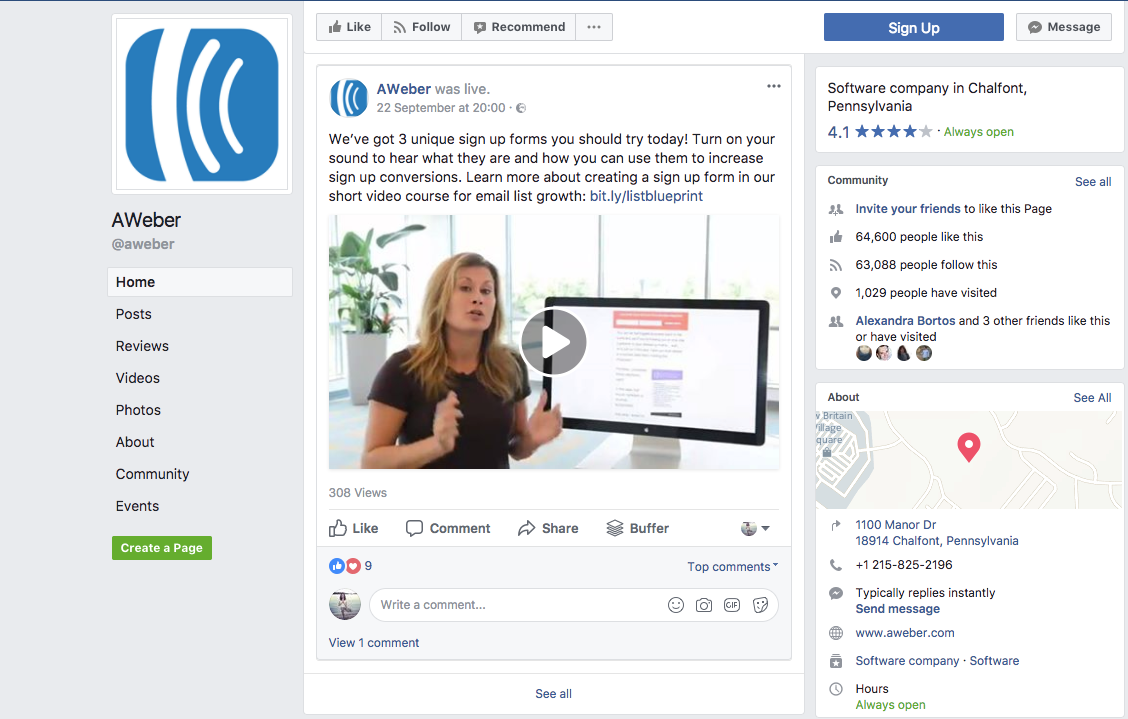The image size is (1128, 719).
Task: Click the red map location pin
Action: coord(969,447)
